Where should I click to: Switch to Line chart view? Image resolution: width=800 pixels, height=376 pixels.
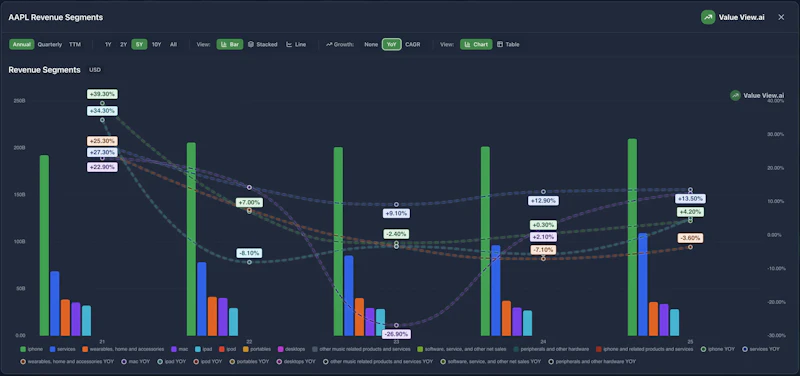tap(296, 44)
